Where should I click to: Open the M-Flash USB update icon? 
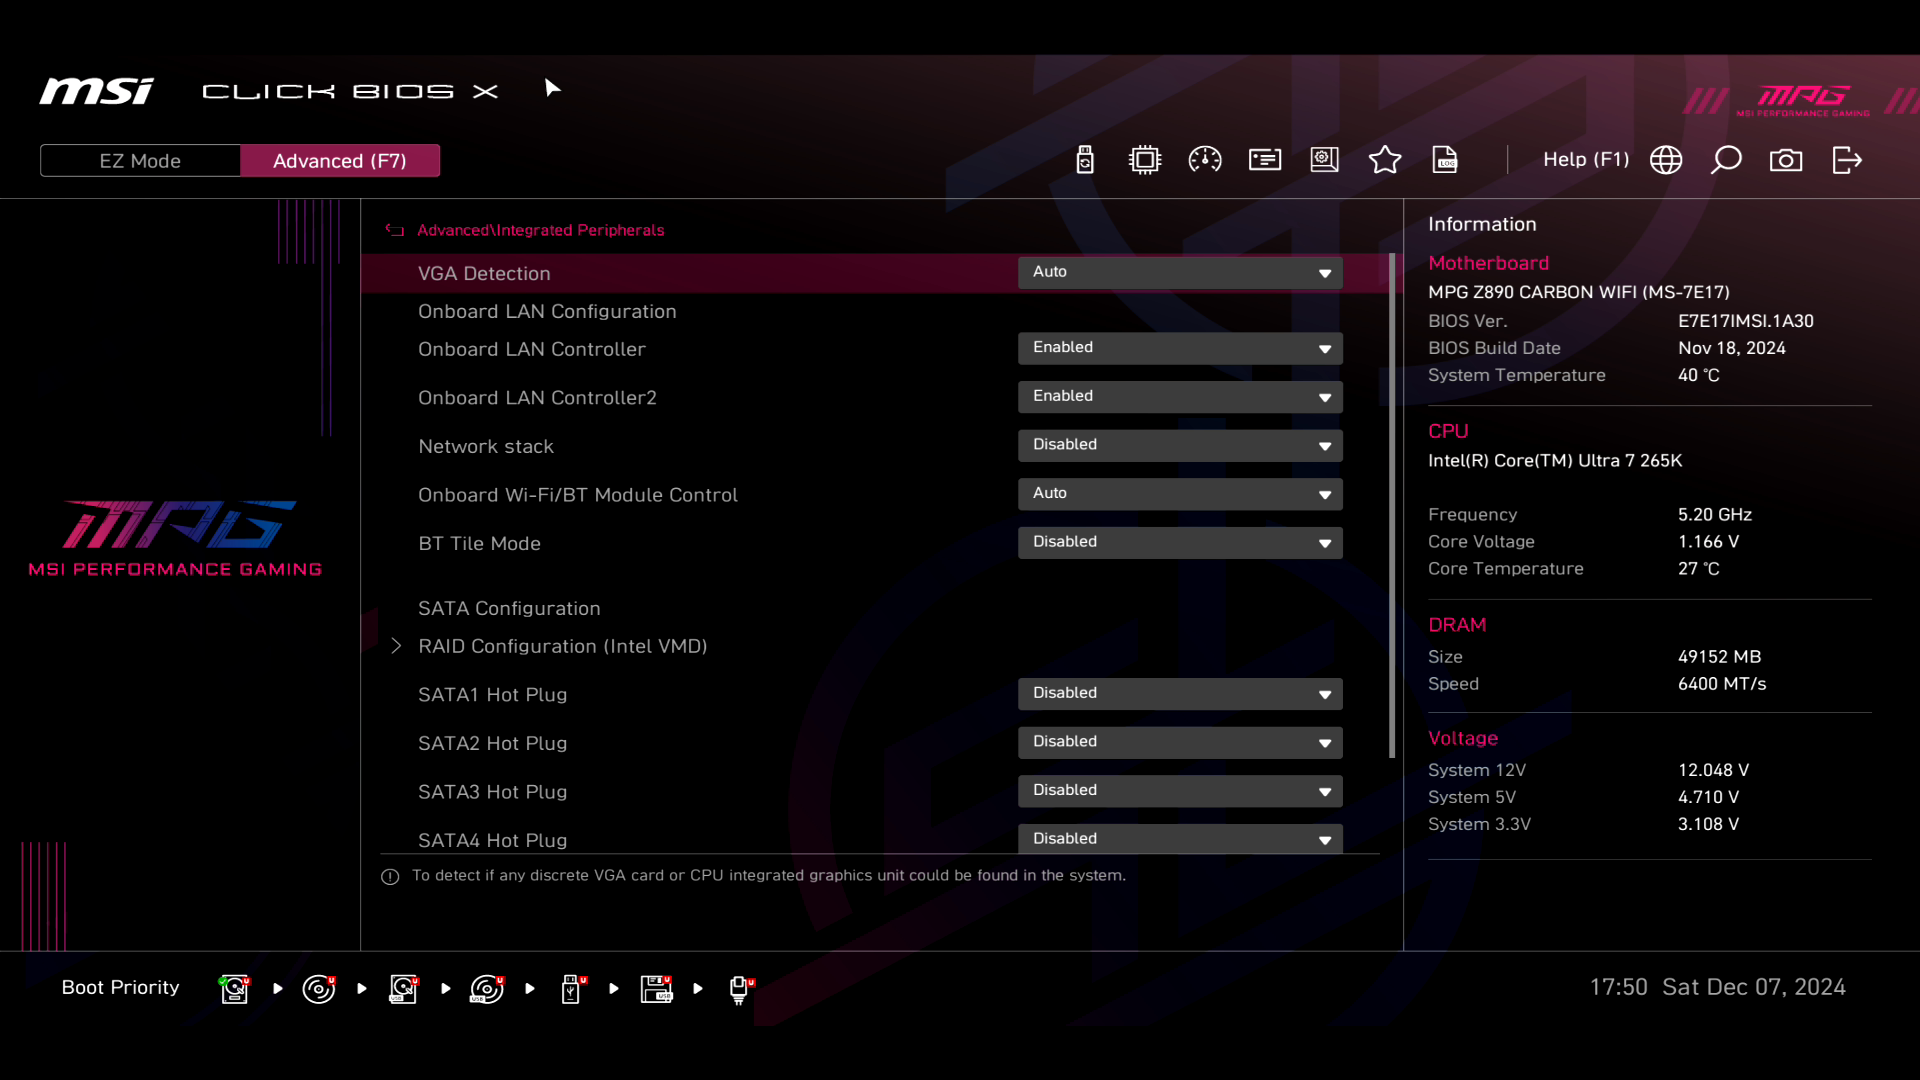1085,160
